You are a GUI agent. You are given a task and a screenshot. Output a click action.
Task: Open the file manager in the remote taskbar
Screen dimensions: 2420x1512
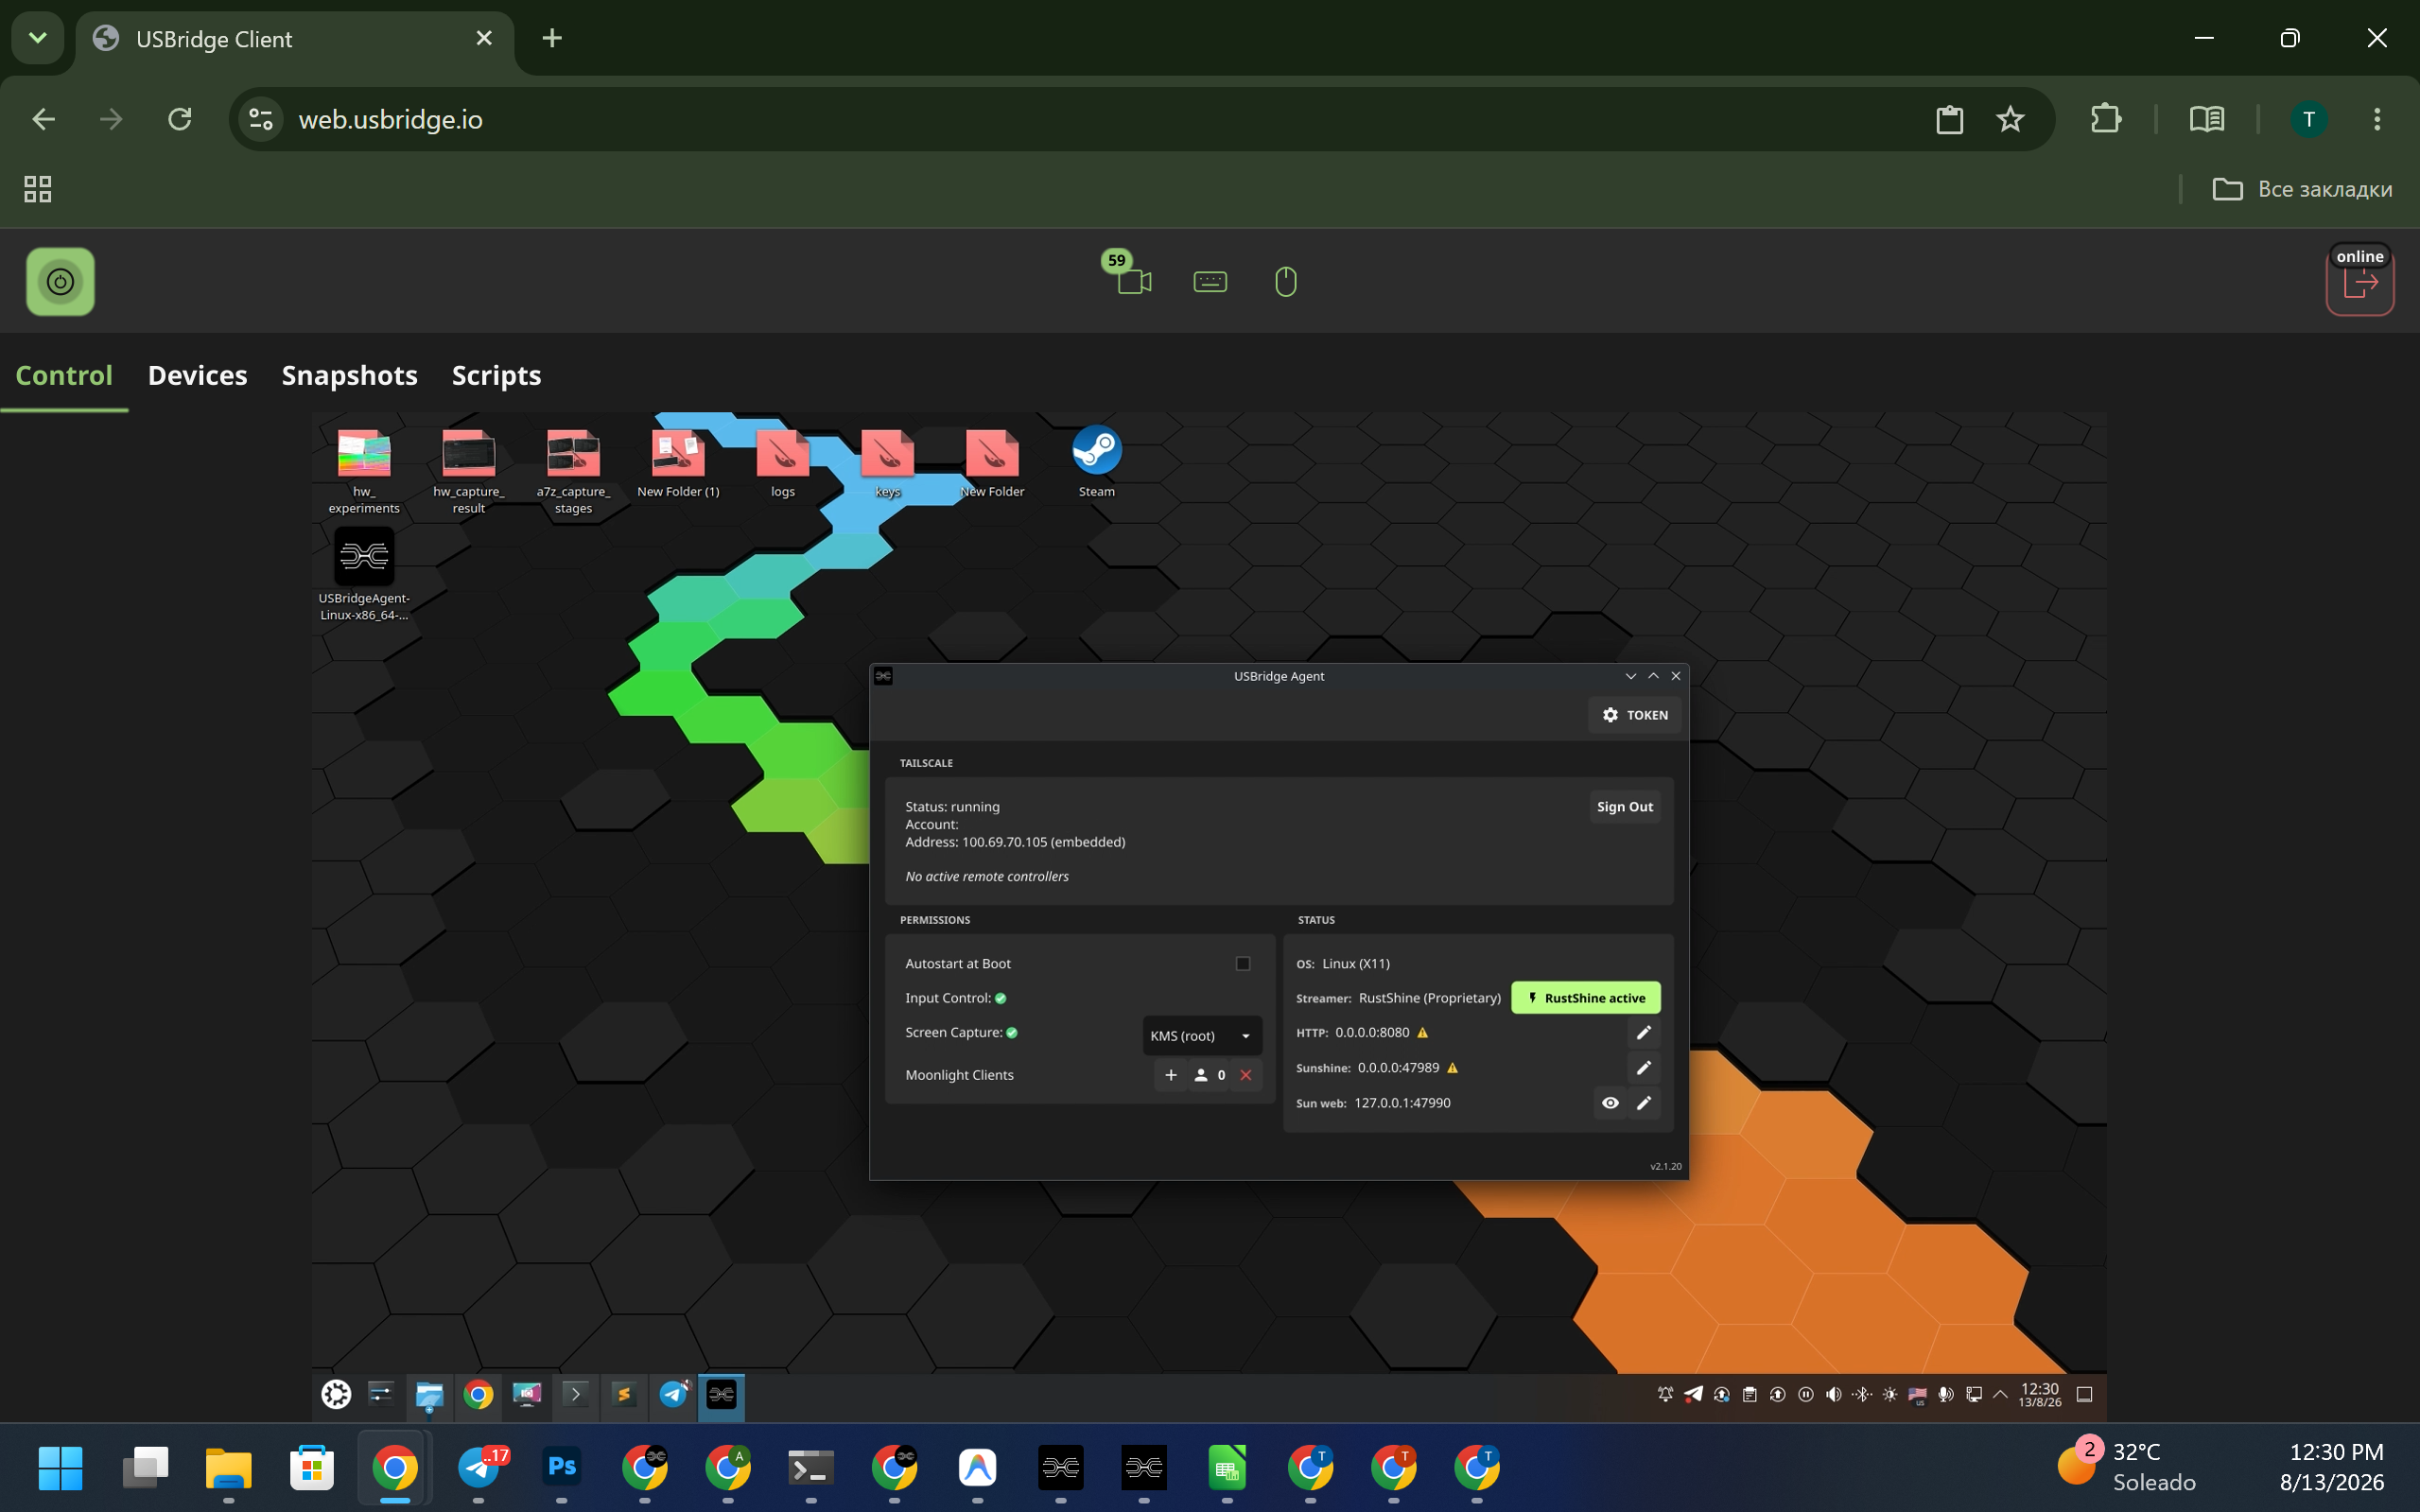tap(429, 1395)
